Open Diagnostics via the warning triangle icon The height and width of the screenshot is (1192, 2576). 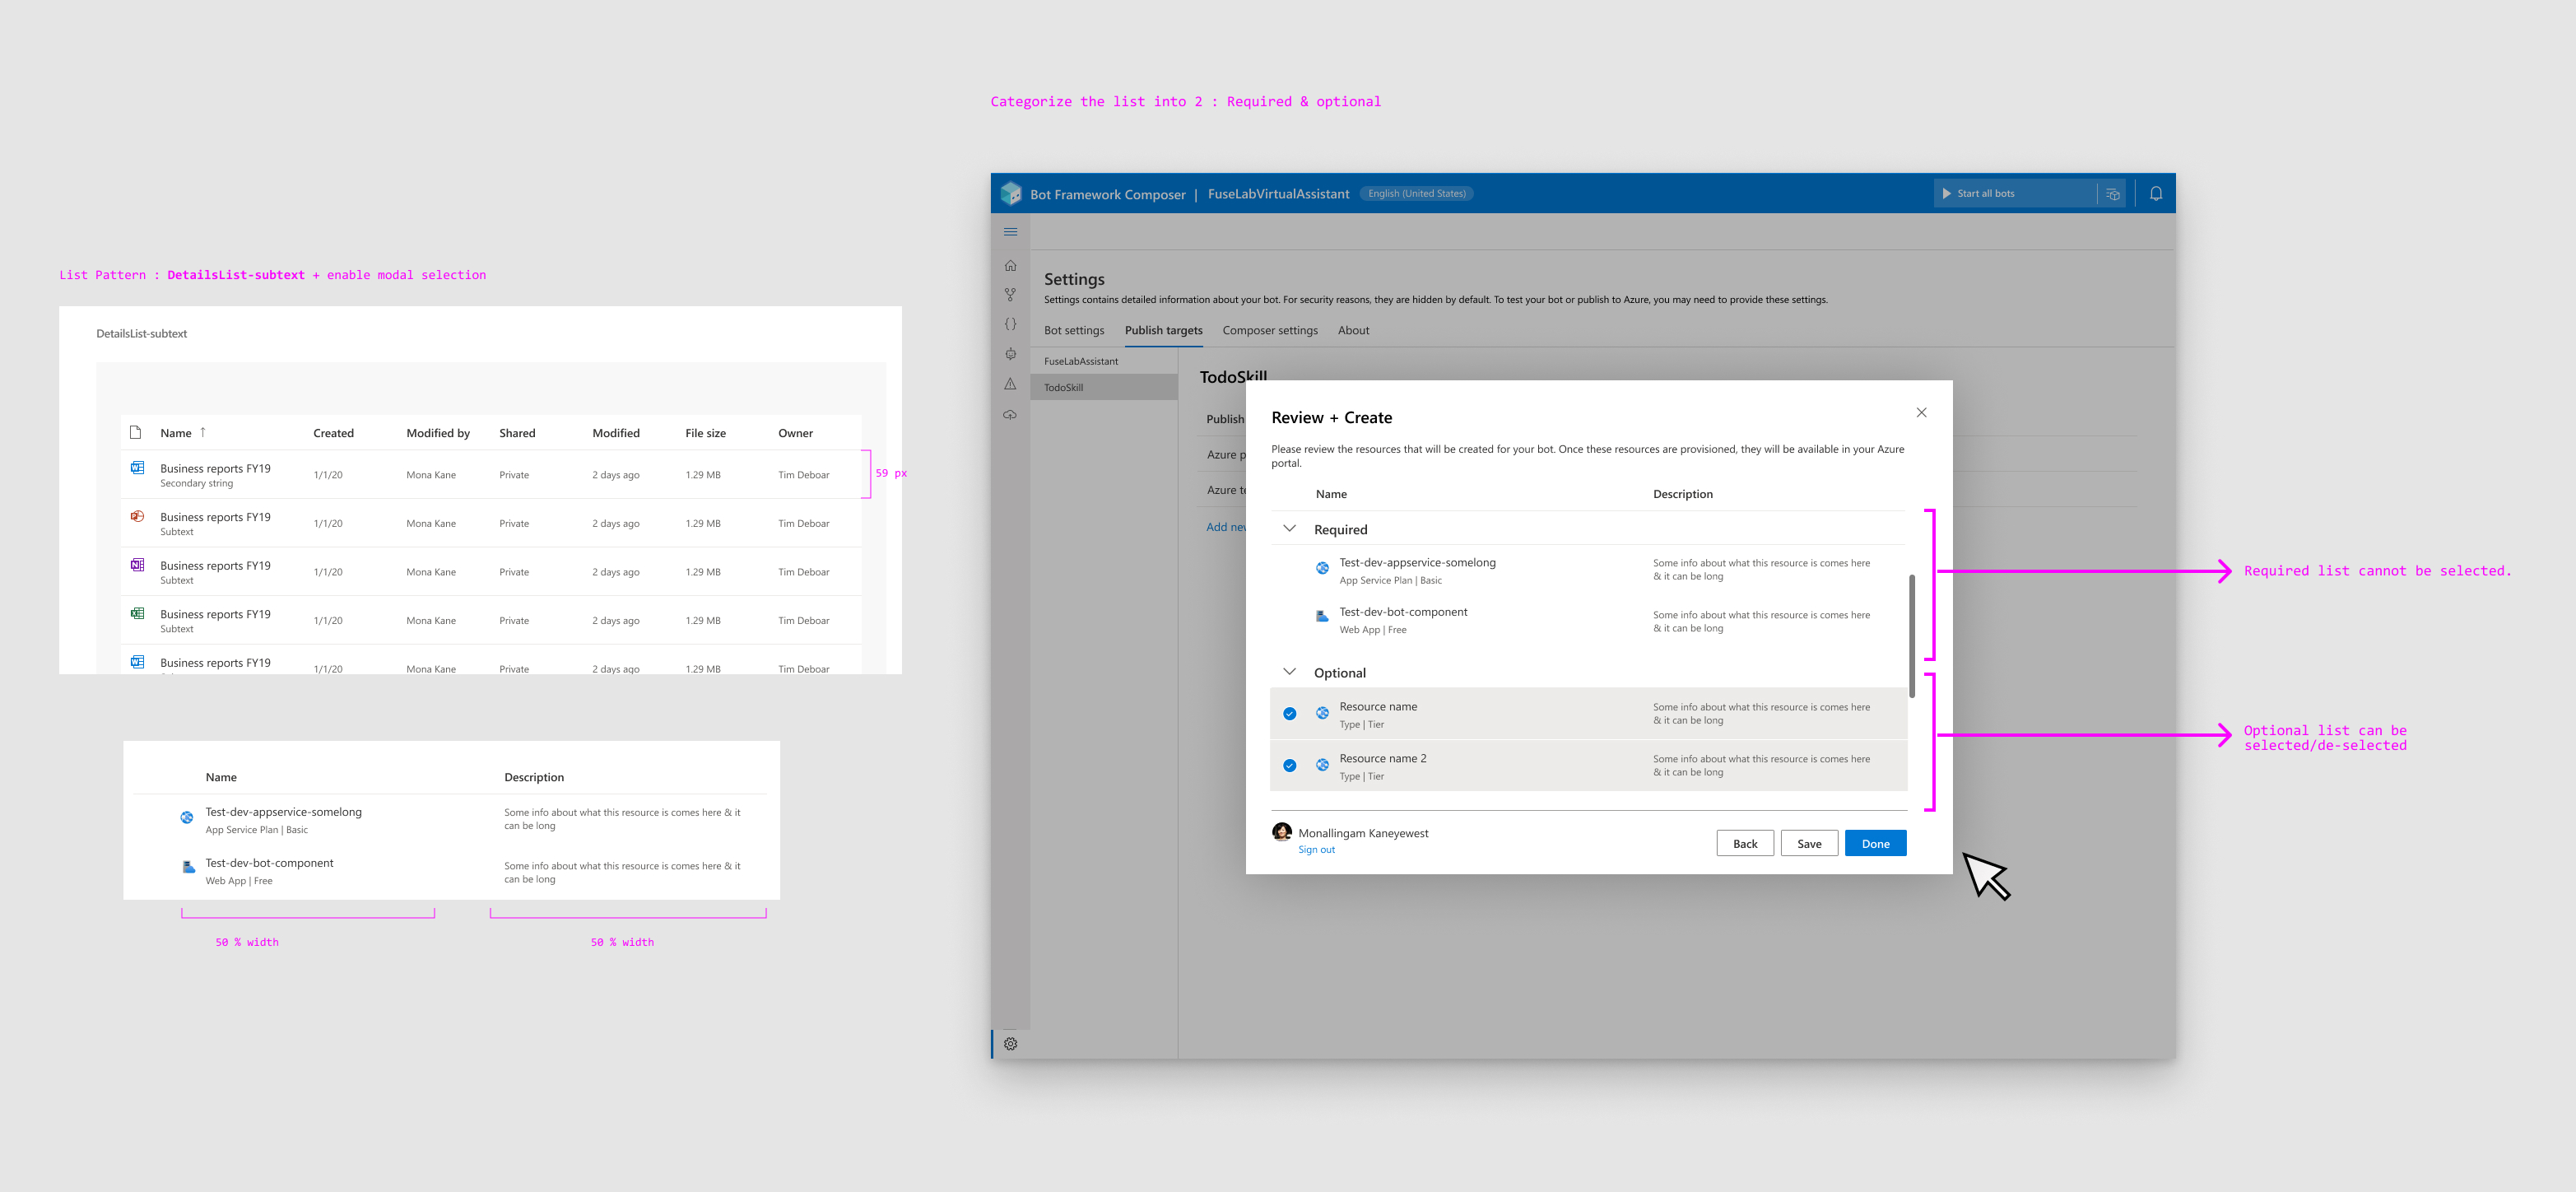tap(1011, 383)
